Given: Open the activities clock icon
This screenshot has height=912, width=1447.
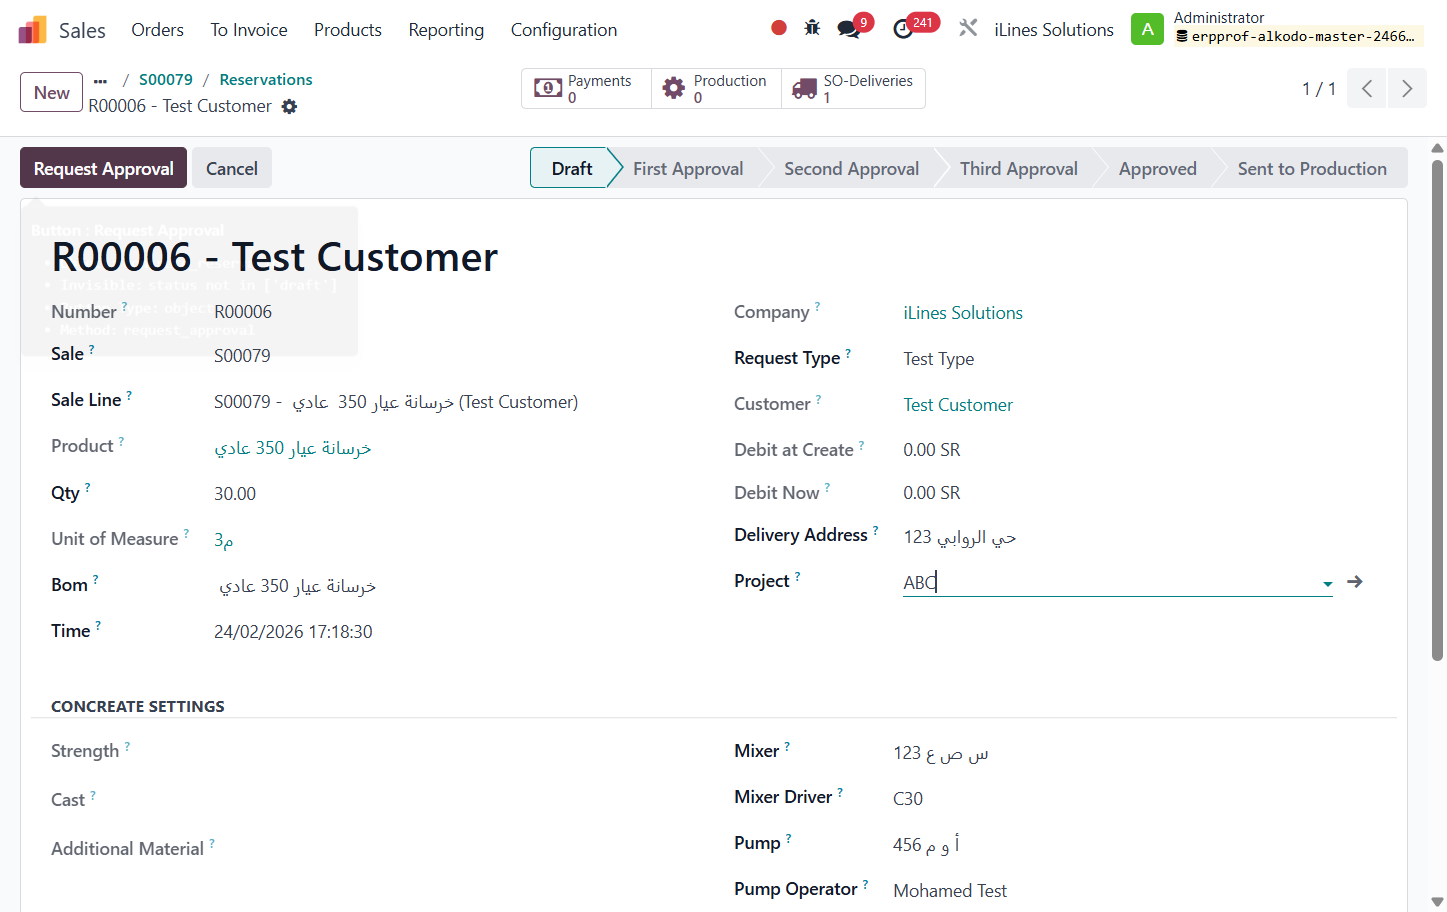Looking at the screenshot, I should 903,29.
